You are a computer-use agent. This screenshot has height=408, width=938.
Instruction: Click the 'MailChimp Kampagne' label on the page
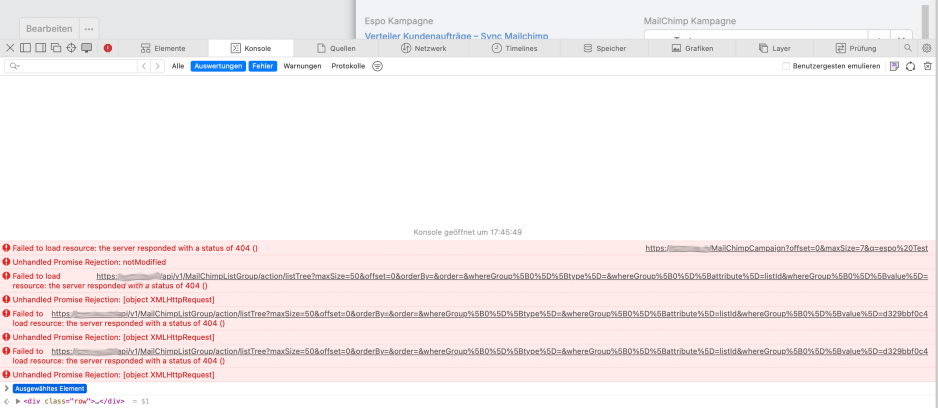690,21
